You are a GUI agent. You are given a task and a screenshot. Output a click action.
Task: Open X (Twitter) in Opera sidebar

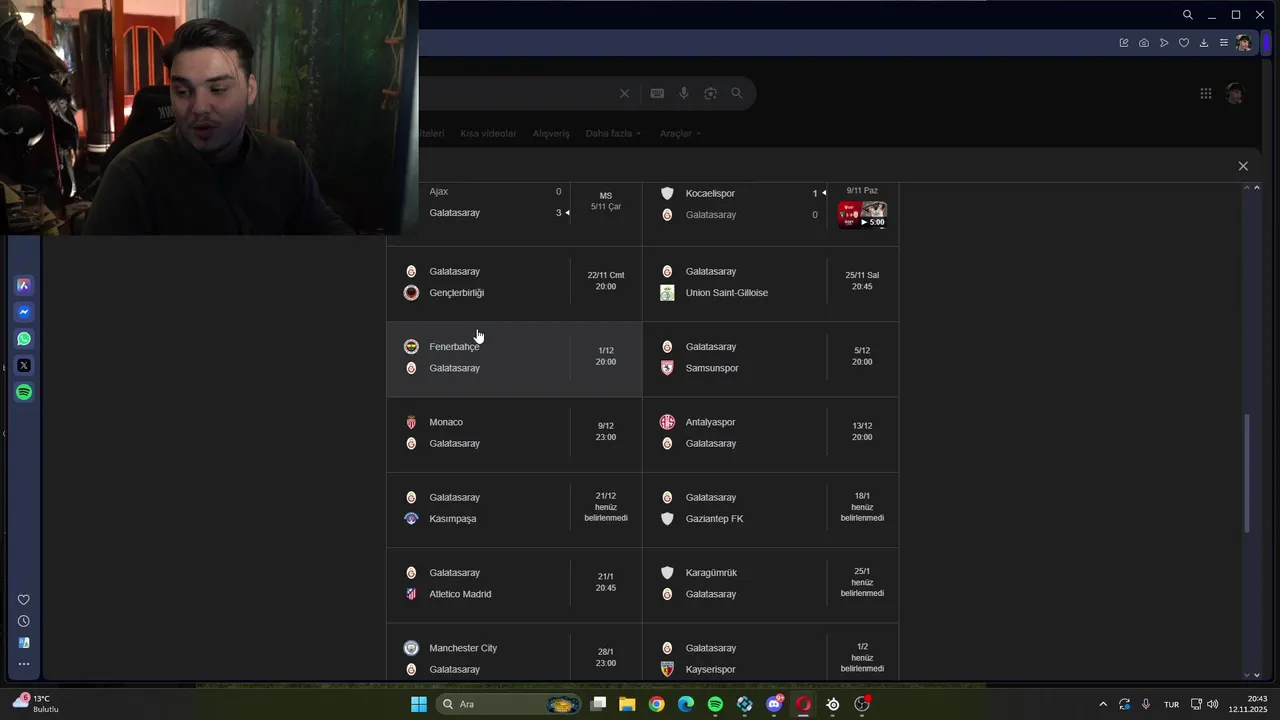point(24,365)
